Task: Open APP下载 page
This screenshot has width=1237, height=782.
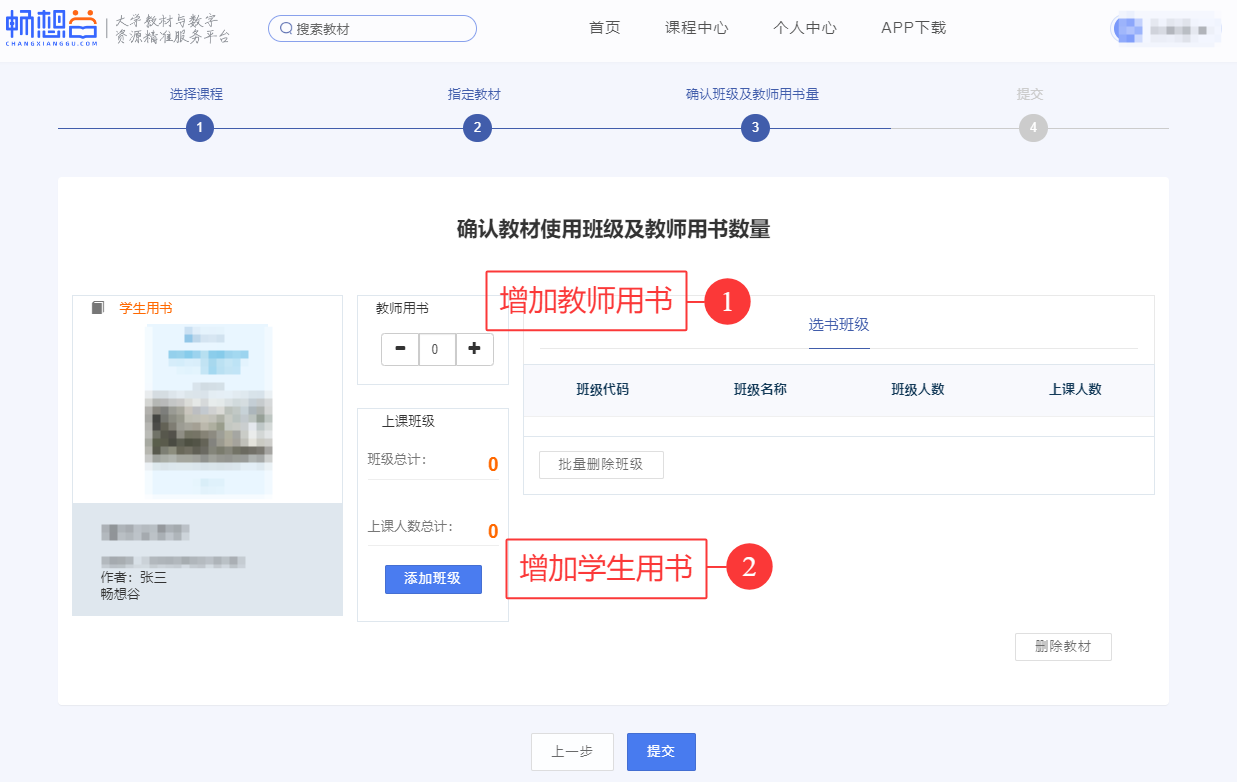Action: (x=913, y=28)
